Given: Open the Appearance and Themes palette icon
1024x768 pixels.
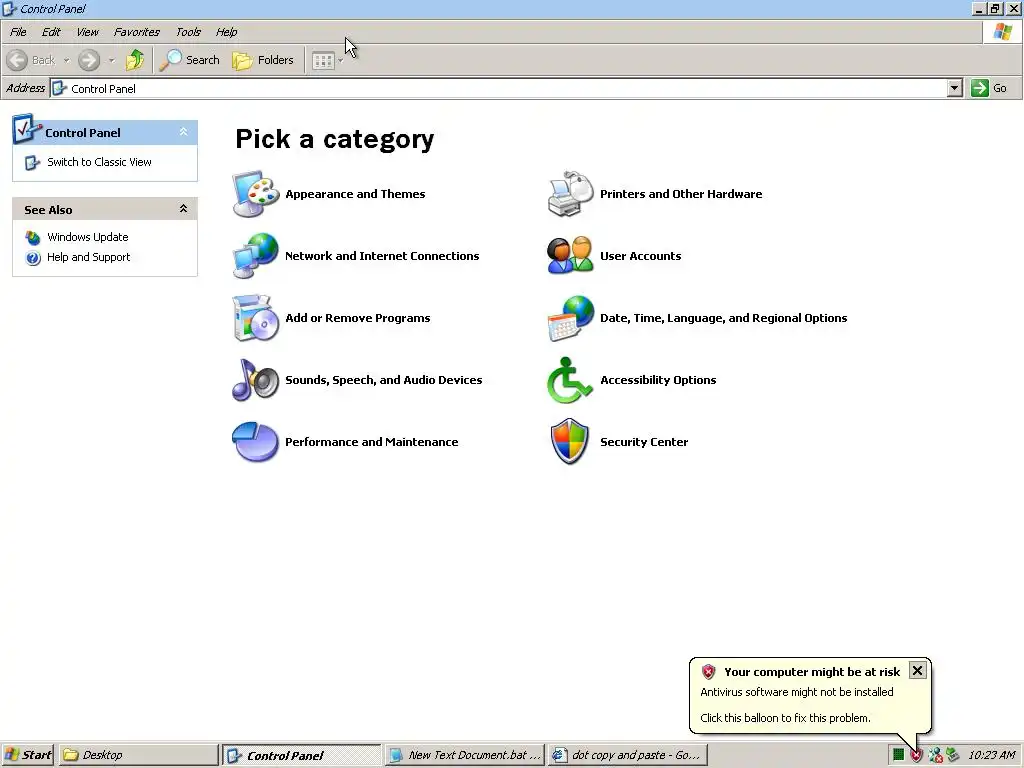Looking at the screenshot, I should pos(255,194).
